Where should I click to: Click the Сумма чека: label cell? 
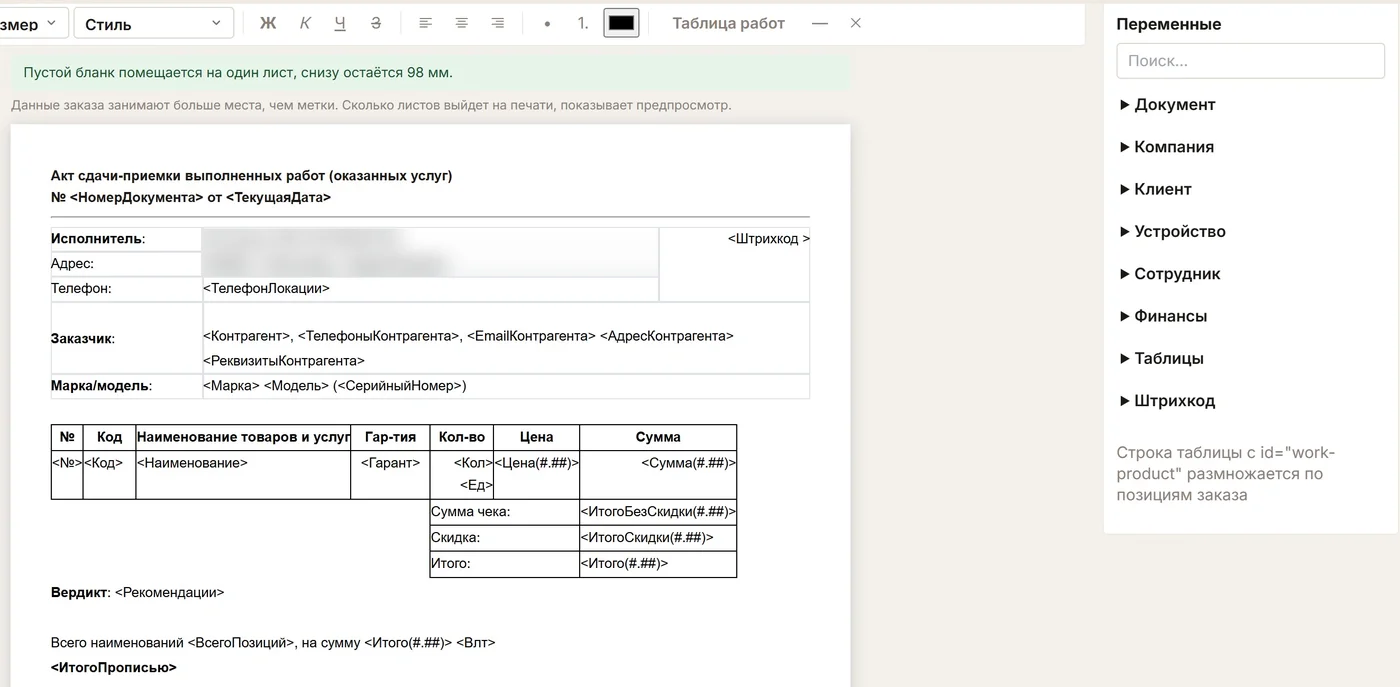(x=504, y=512)
